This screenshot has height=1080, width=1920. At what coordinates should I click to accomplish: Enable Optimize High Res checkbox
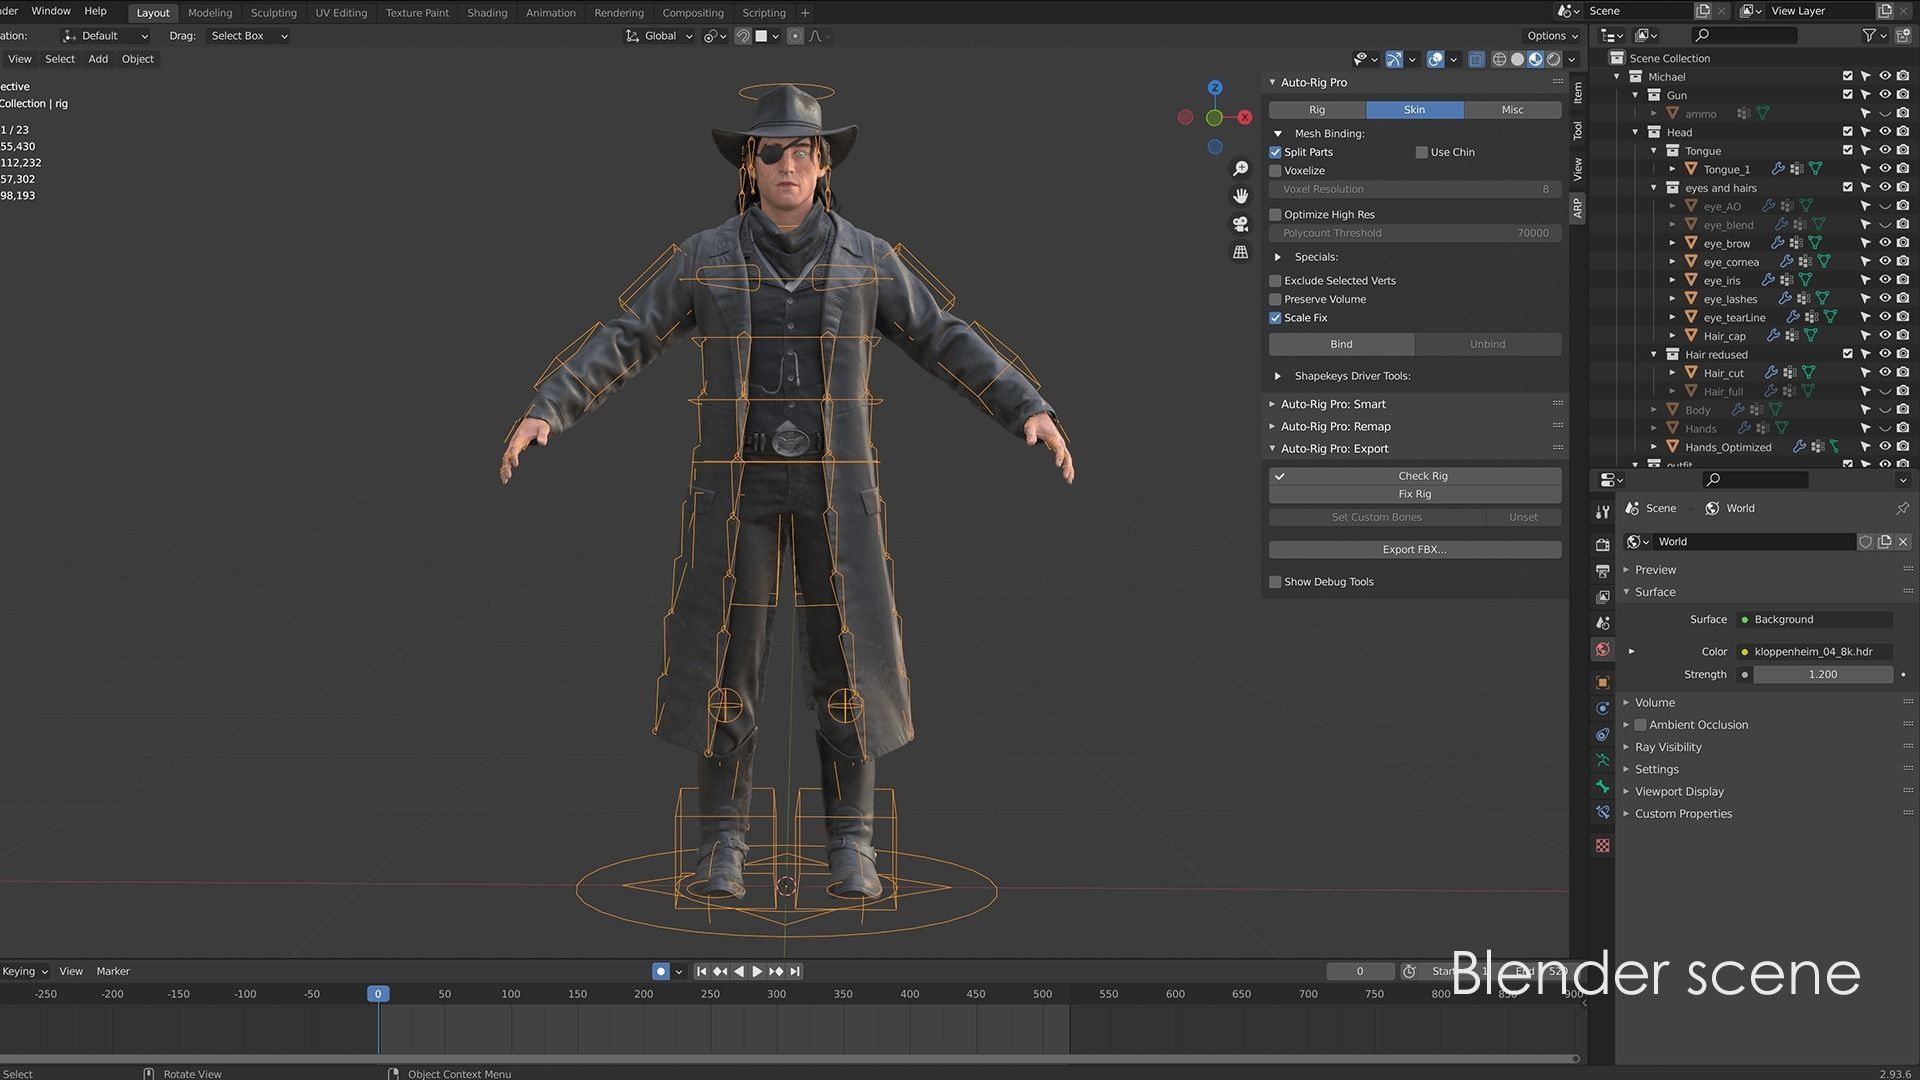[x=1275, y=214]
